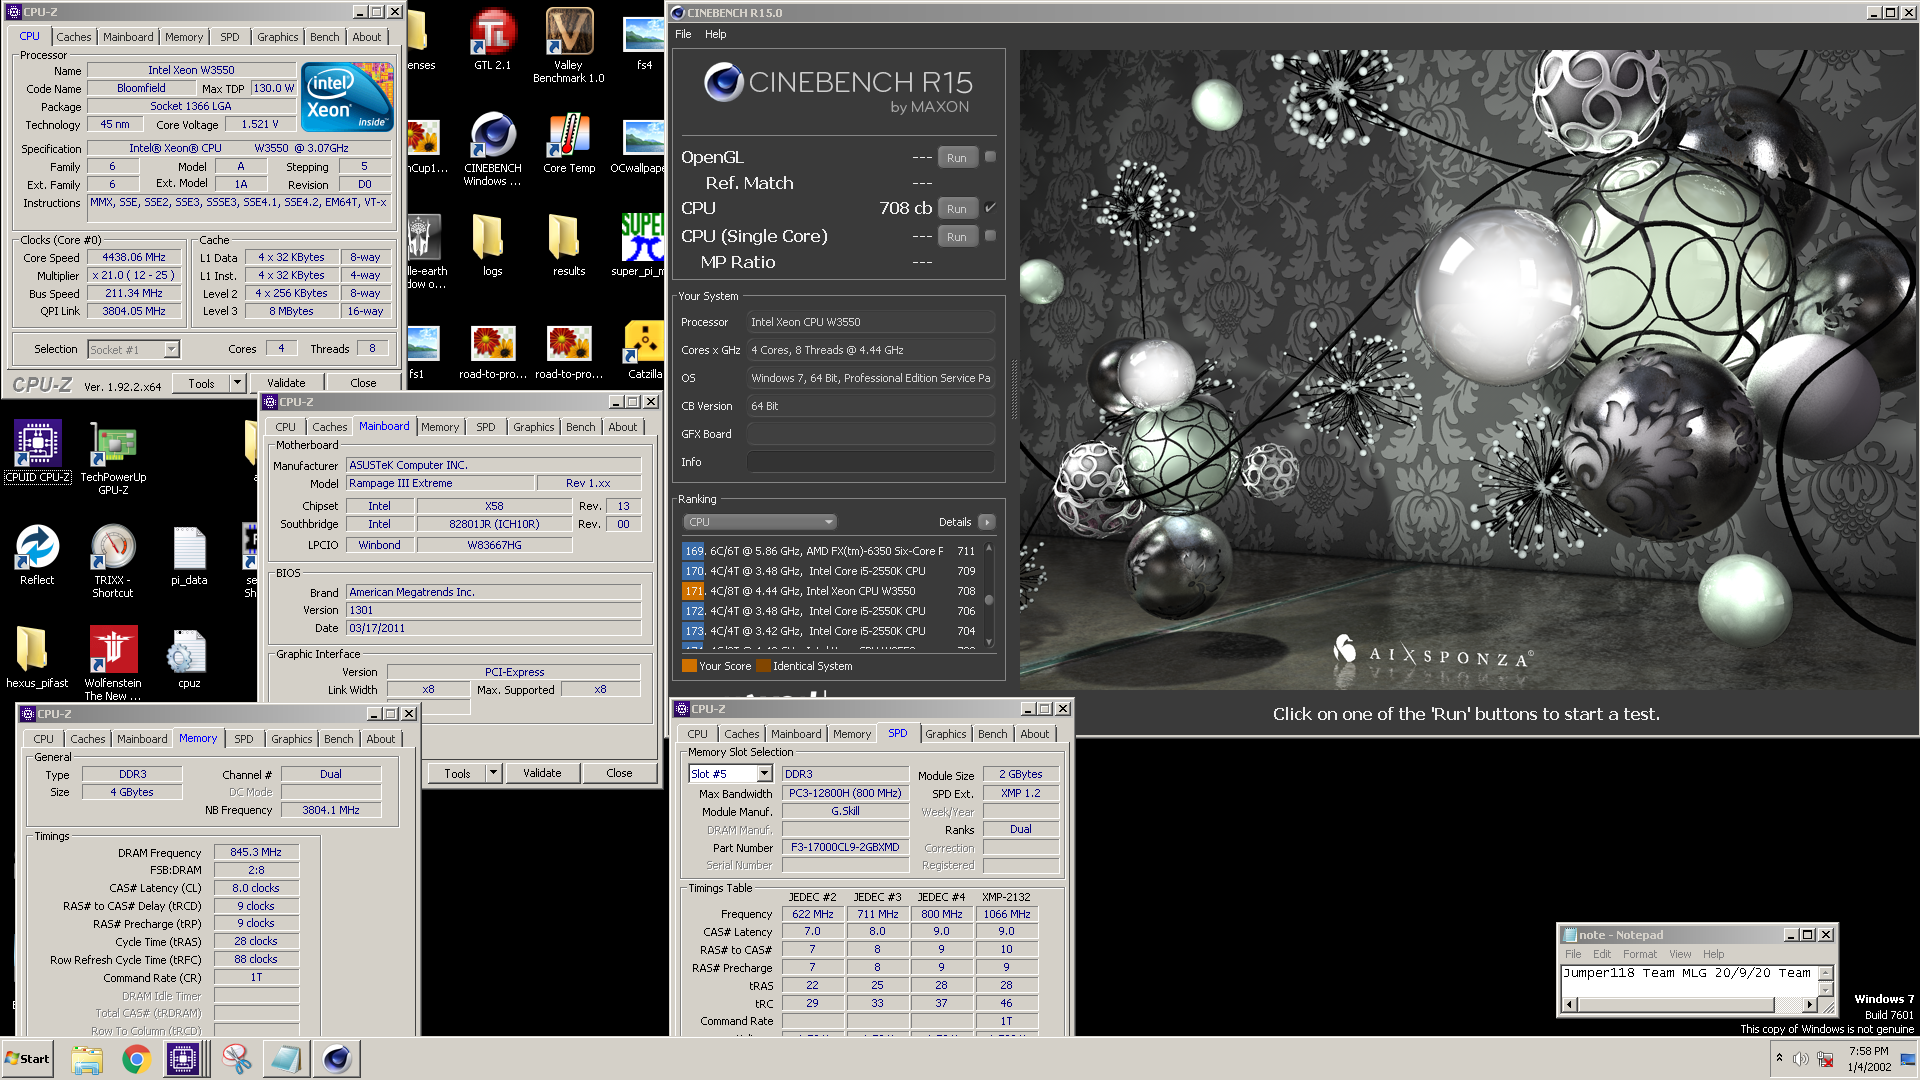
Task: Open Notepad View menu
Action: 1680,954
